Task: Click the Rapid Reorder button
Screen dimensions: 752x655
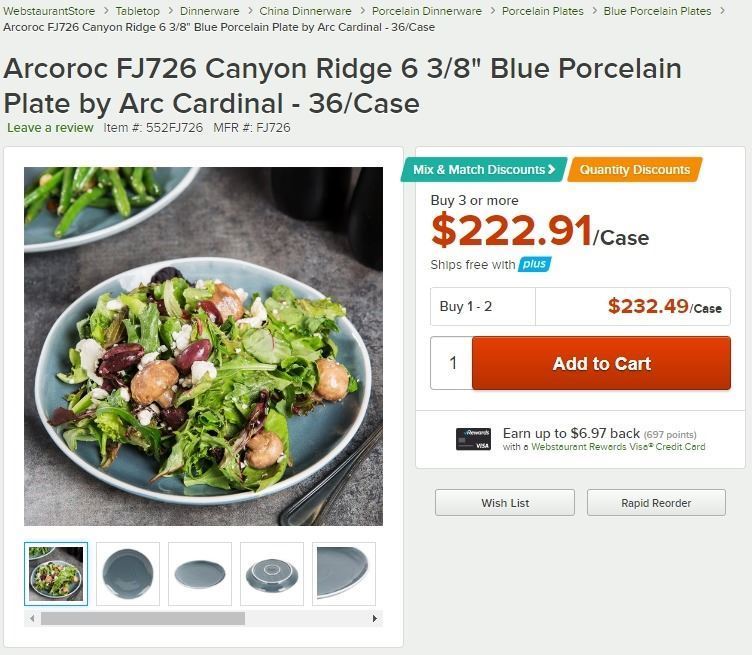Action: pos(656,503)
